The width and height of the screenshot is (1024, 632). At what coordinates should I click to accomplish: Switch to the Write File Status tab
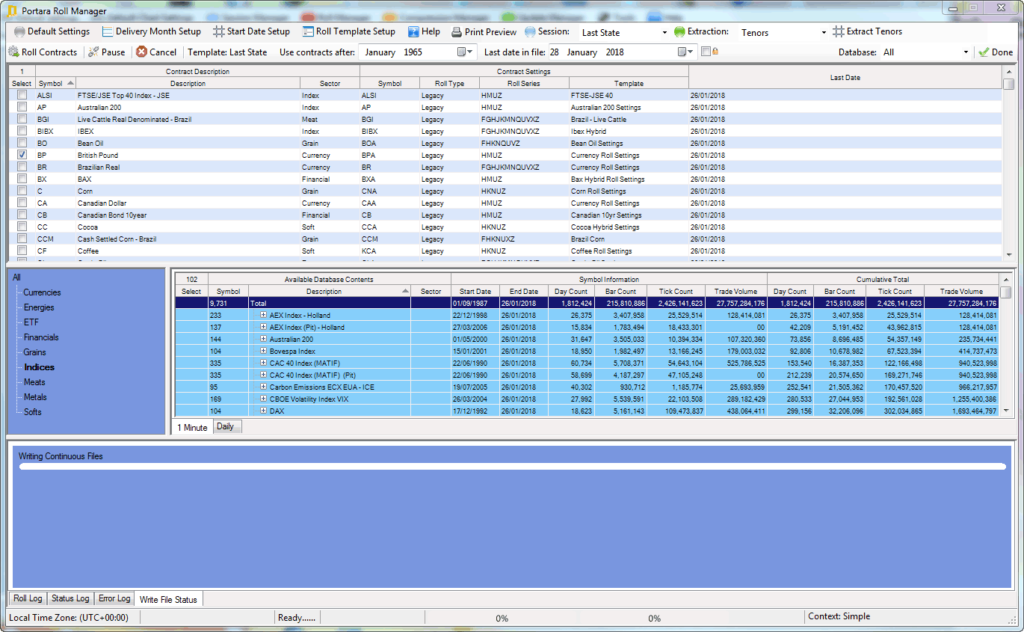[x=168, y=599]
